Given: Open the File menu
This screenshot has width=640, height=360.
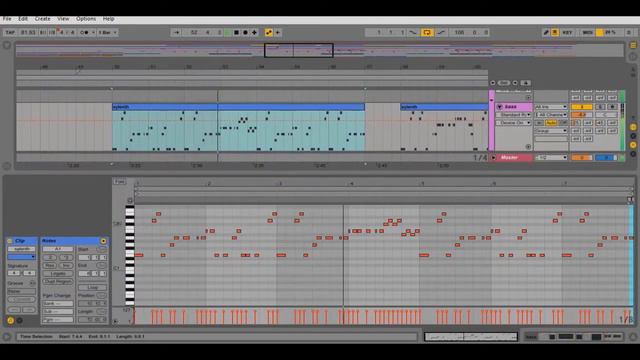Looking at the screenshot, I should click(x=7, y=19).
